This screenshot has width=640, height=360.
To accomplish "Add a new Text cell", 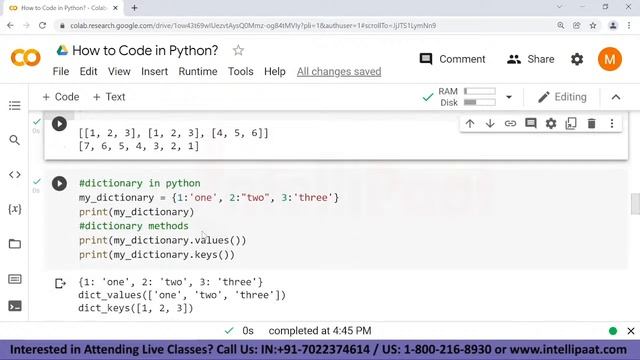I will click(109, 97).
